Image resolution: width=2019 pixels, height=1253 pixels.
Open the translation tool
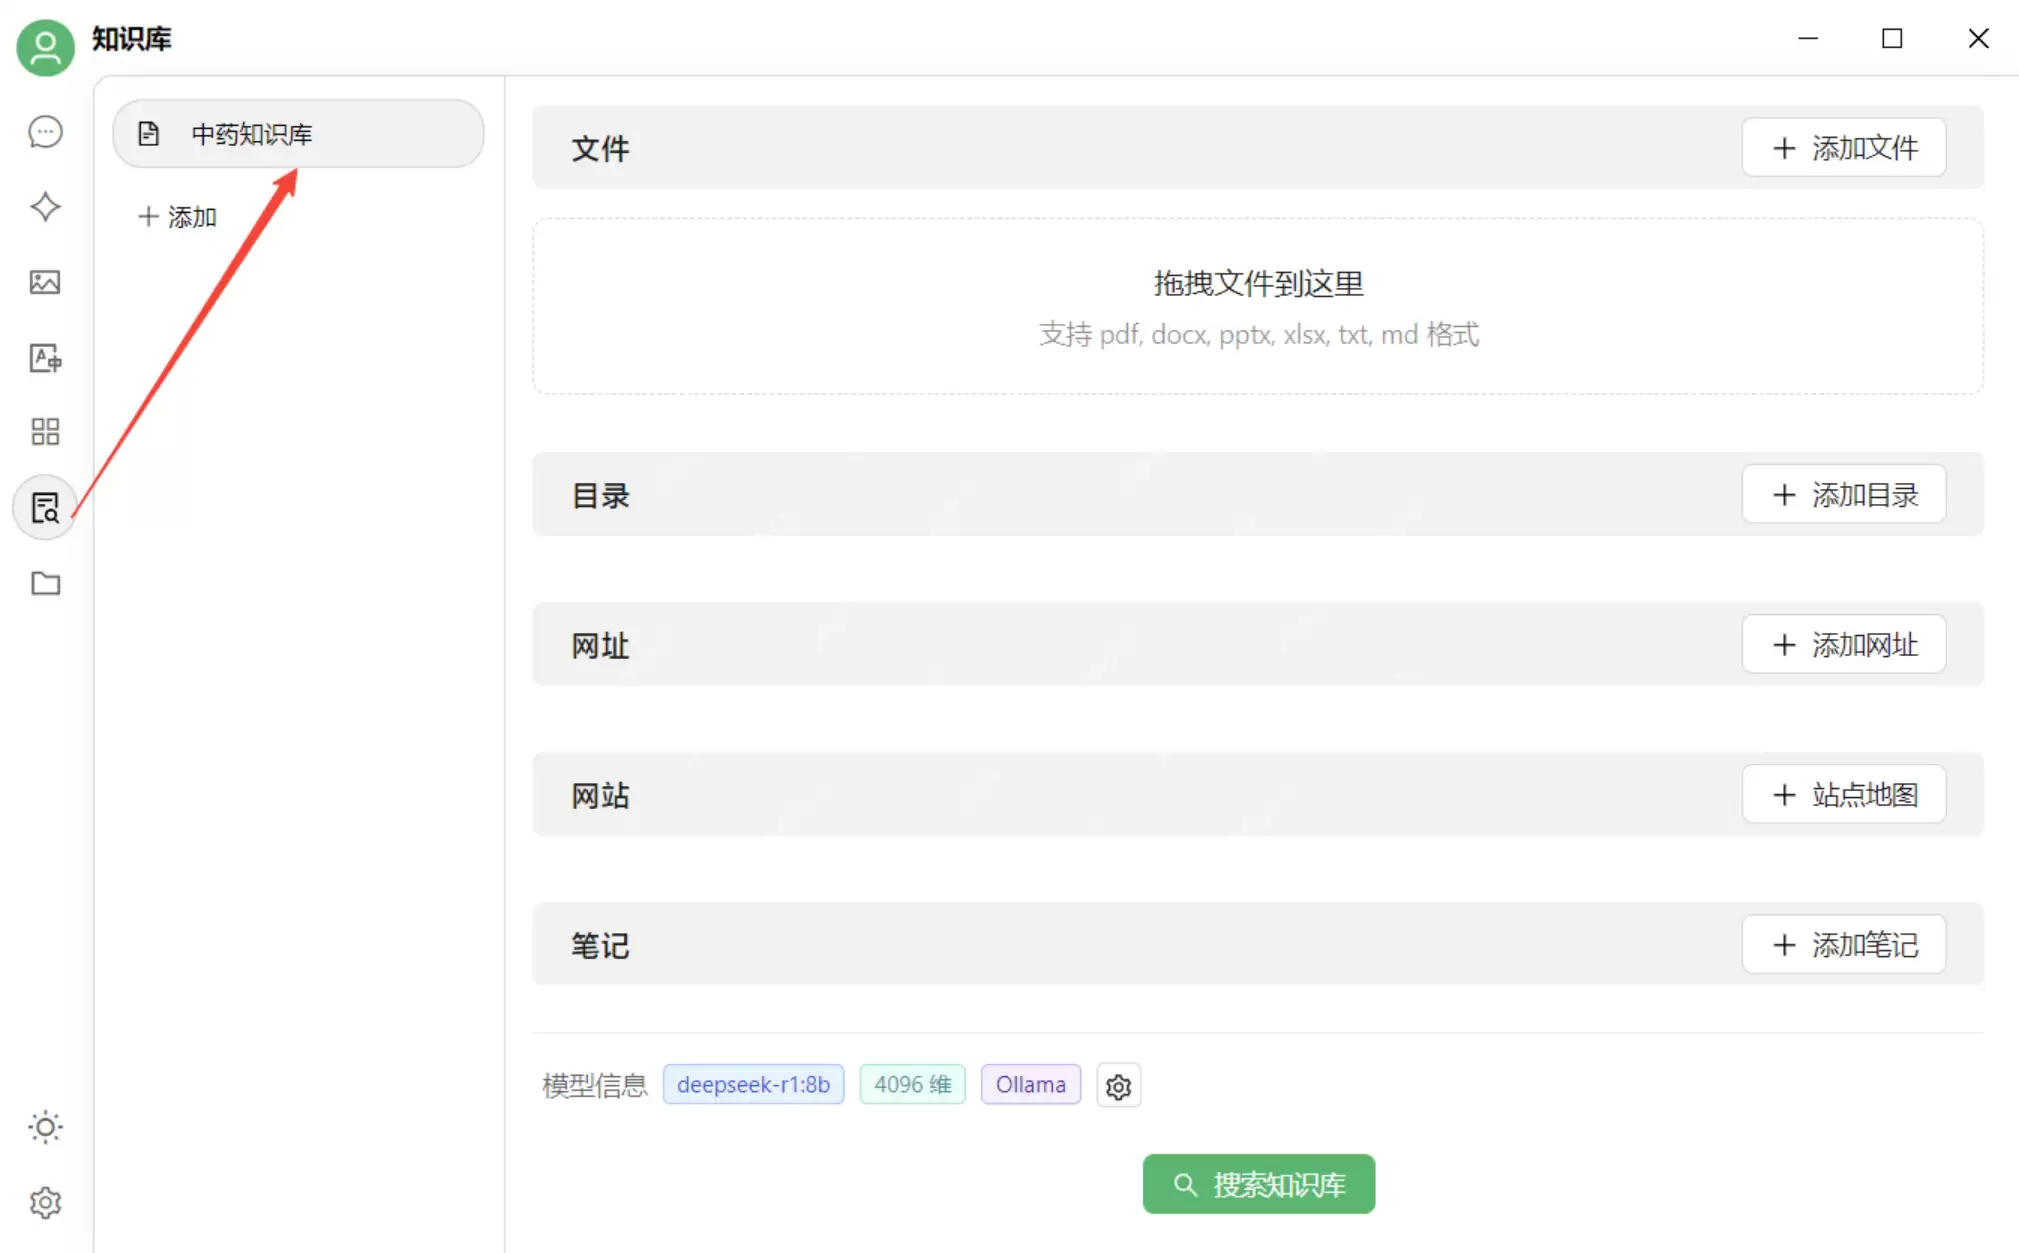pyautogui.click(x=44, y=358)
